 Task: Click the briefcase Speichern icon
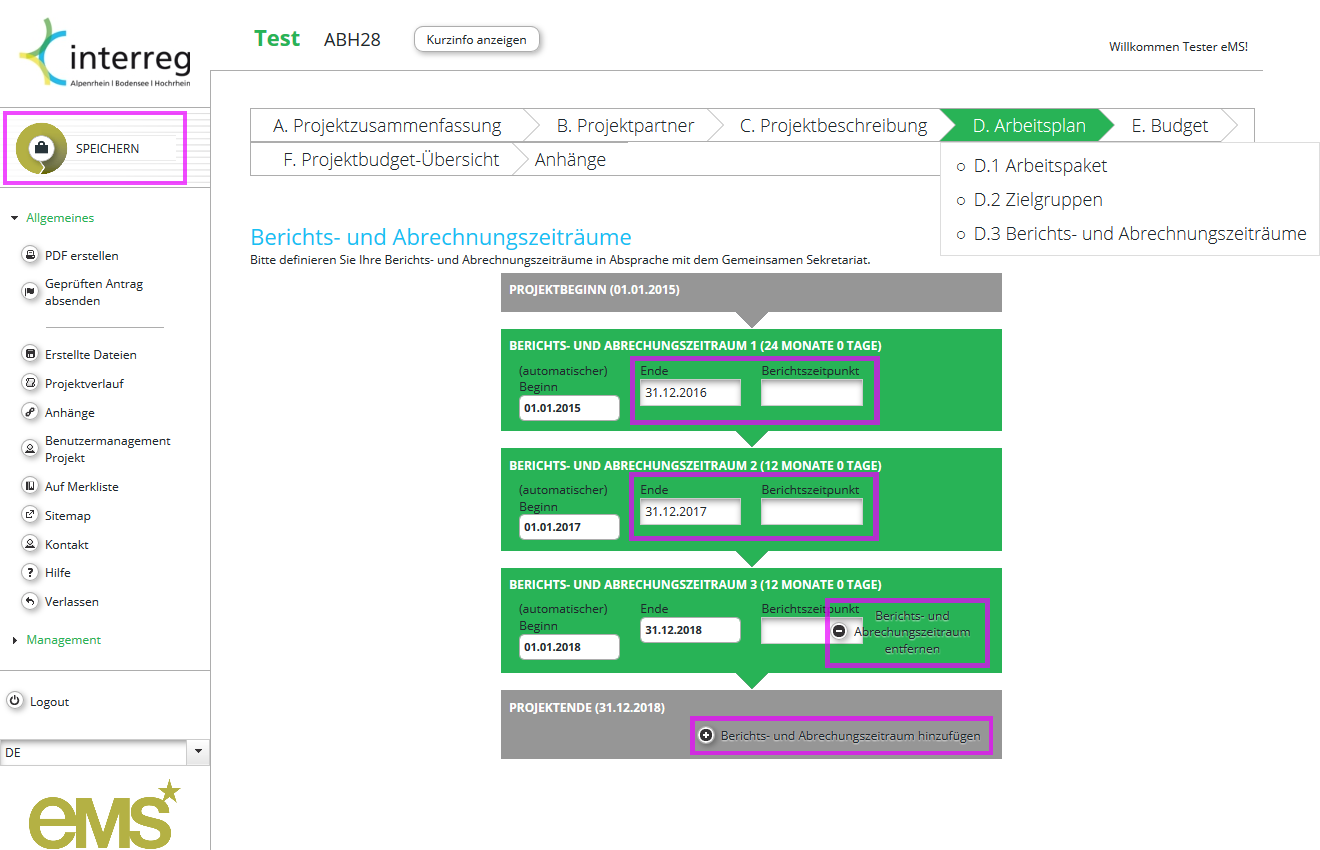(x=41, y=149)
